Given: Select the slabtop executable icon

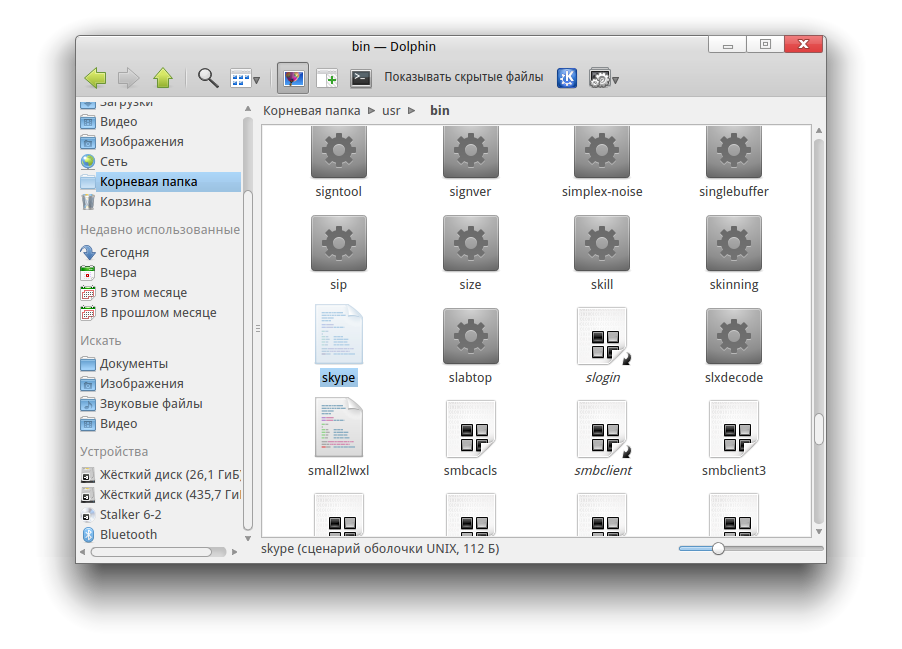Looking at the screenshot, I should click(x=470, y=336).
